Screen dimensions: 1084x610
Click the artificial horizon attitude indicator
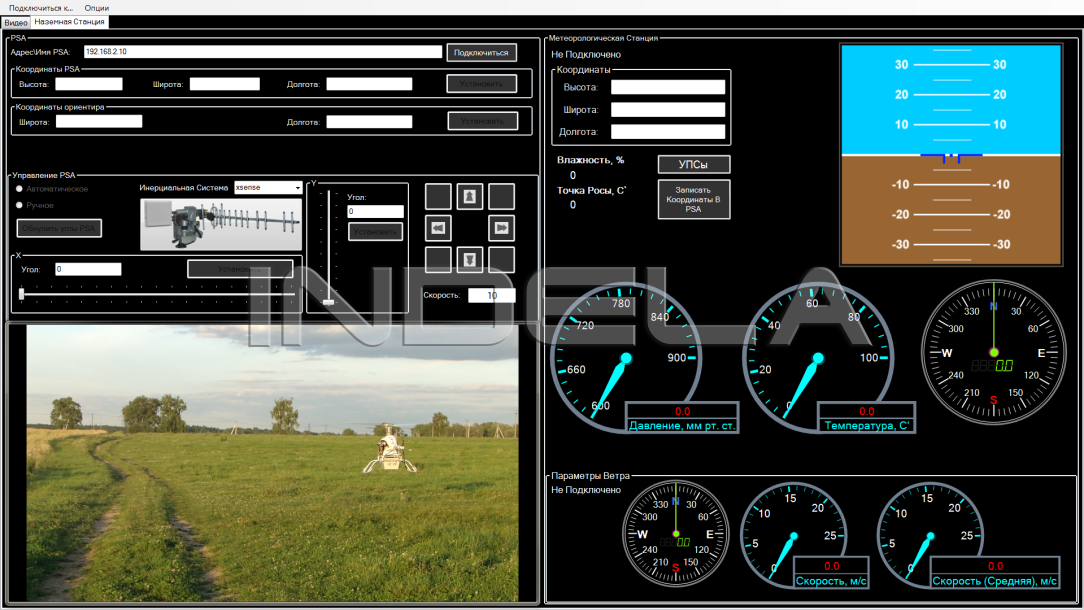(x=951, y=155)
